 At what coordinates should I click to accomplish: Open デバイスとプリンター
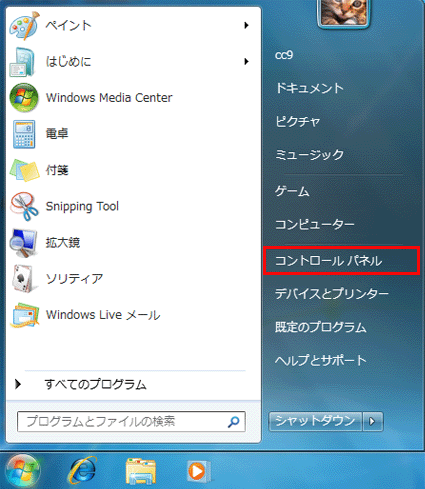pyautogui.click(x=332, y=294)
